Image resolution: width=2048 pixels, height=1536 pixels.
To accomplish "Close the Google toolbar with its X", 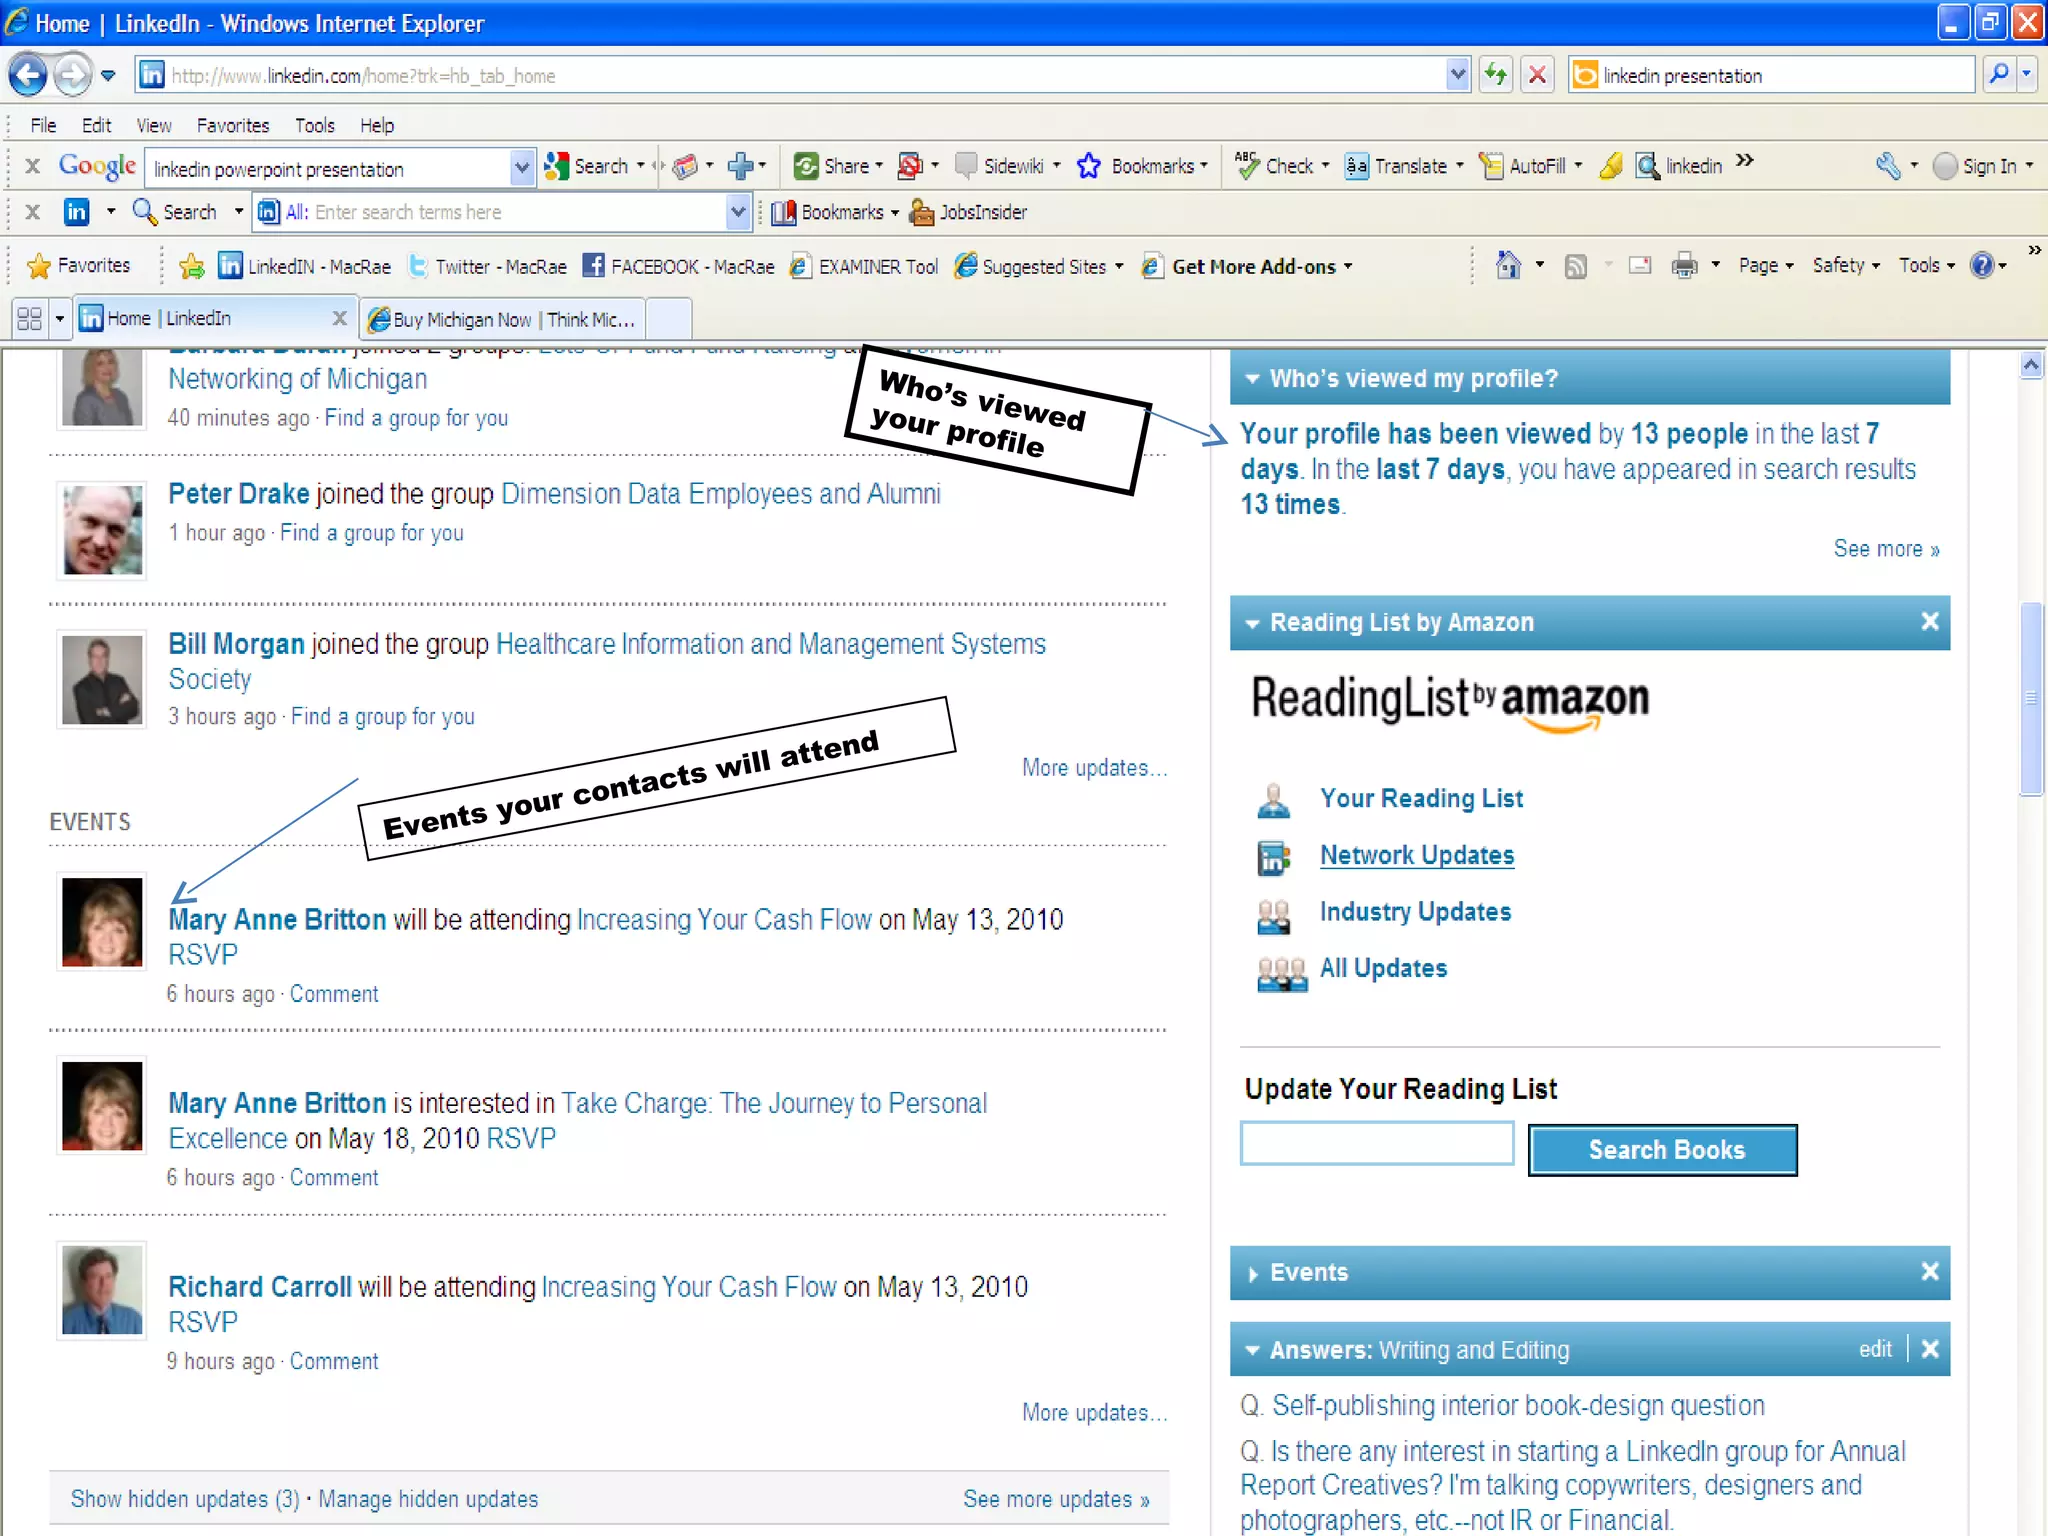I will [32, 166].
